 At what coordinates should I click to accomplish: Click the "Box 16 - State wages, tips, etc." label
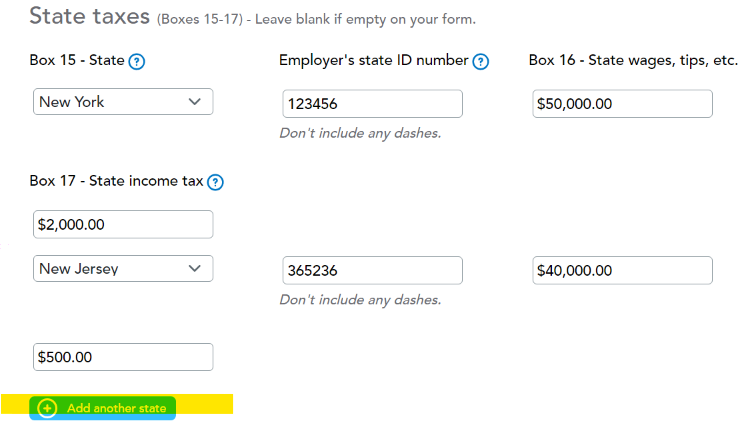tap(632, 60)
